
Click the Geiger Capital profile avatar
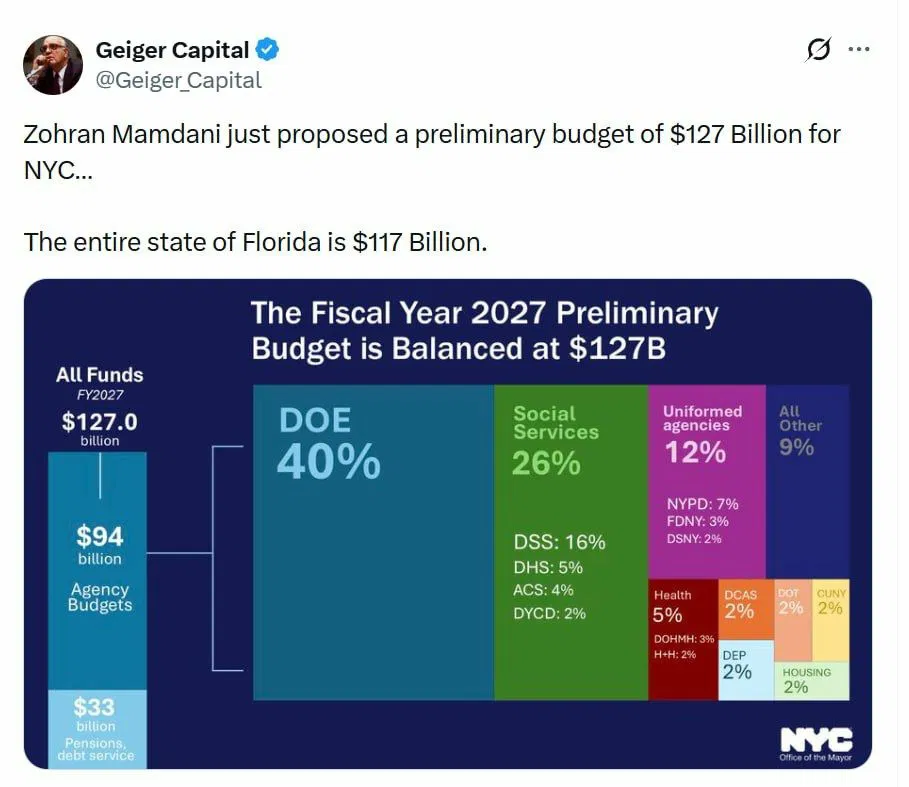point(53,65)
